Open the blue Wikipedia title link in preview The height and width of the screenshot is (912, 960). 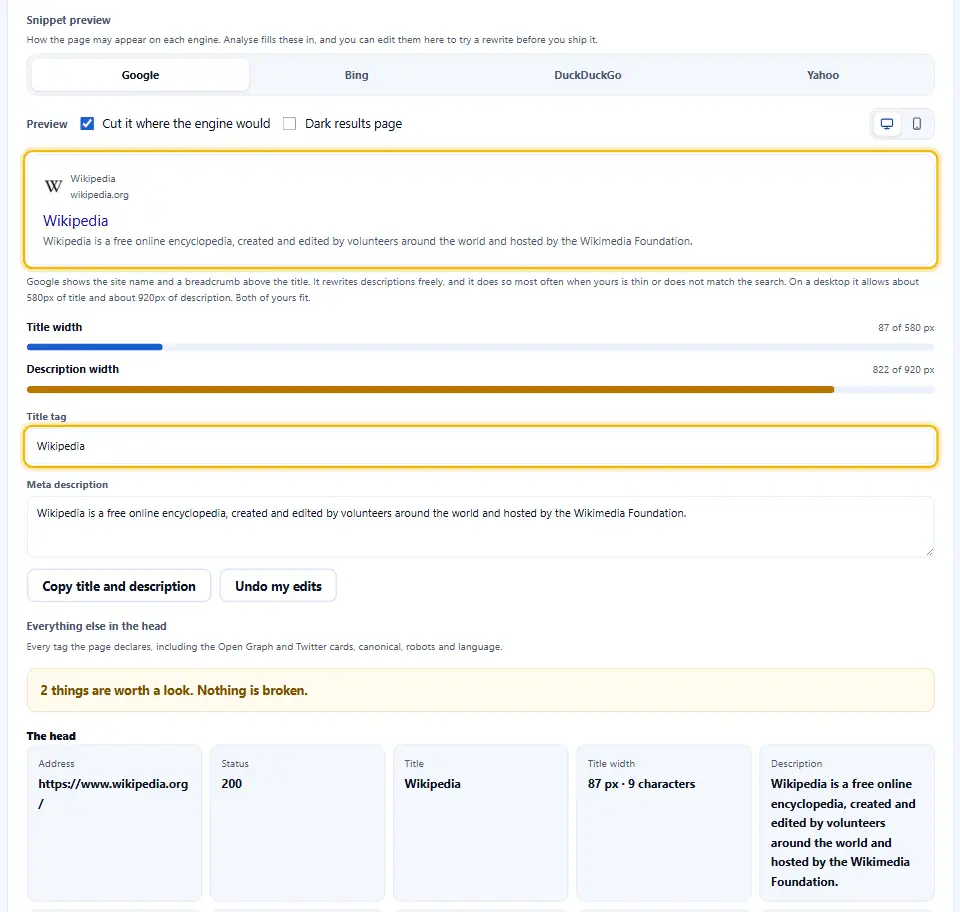[x=75, y=220]
